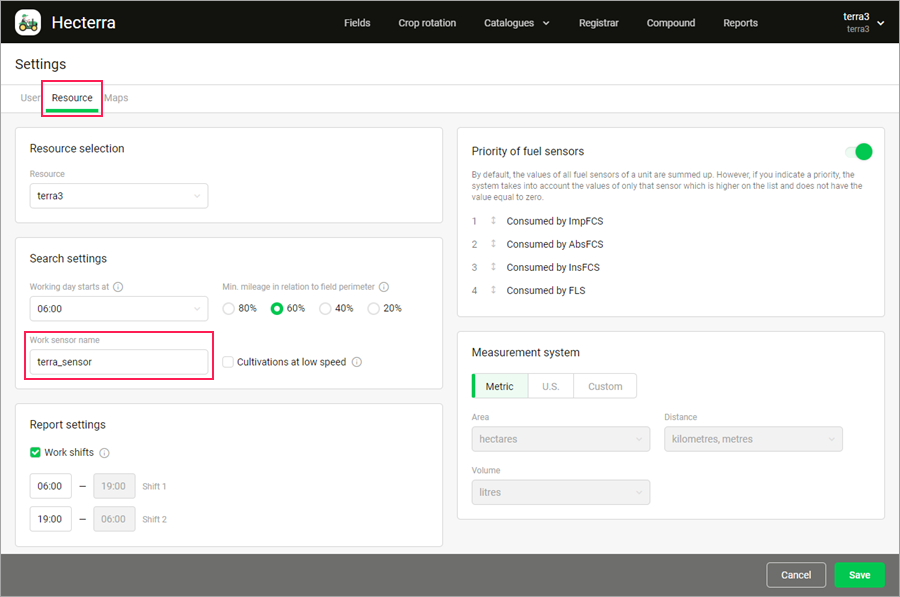The height and width of the screenshot is (597, 900).
Task: Enable Cultivations at low speed checkbox
Action: pyautogui.click(x=228, y=362)
